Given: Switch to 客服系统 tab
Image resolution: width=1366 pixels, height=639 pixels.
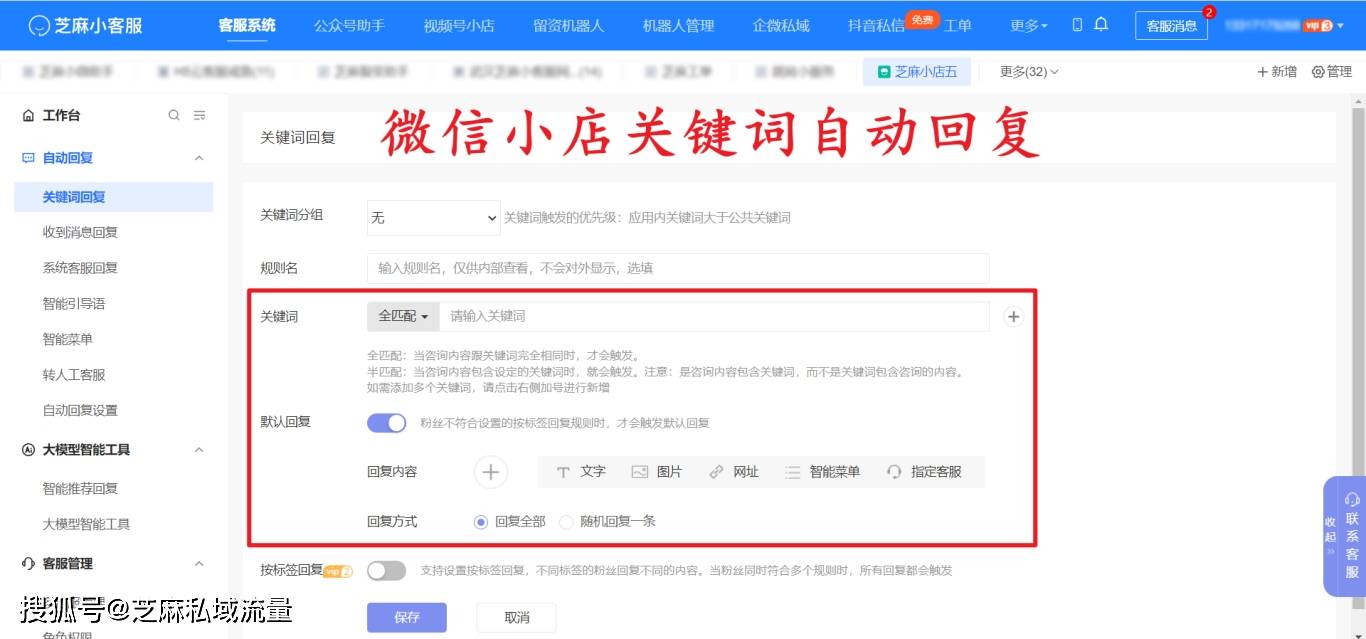Looking at the screenshot, I should [x=247, y=25].
